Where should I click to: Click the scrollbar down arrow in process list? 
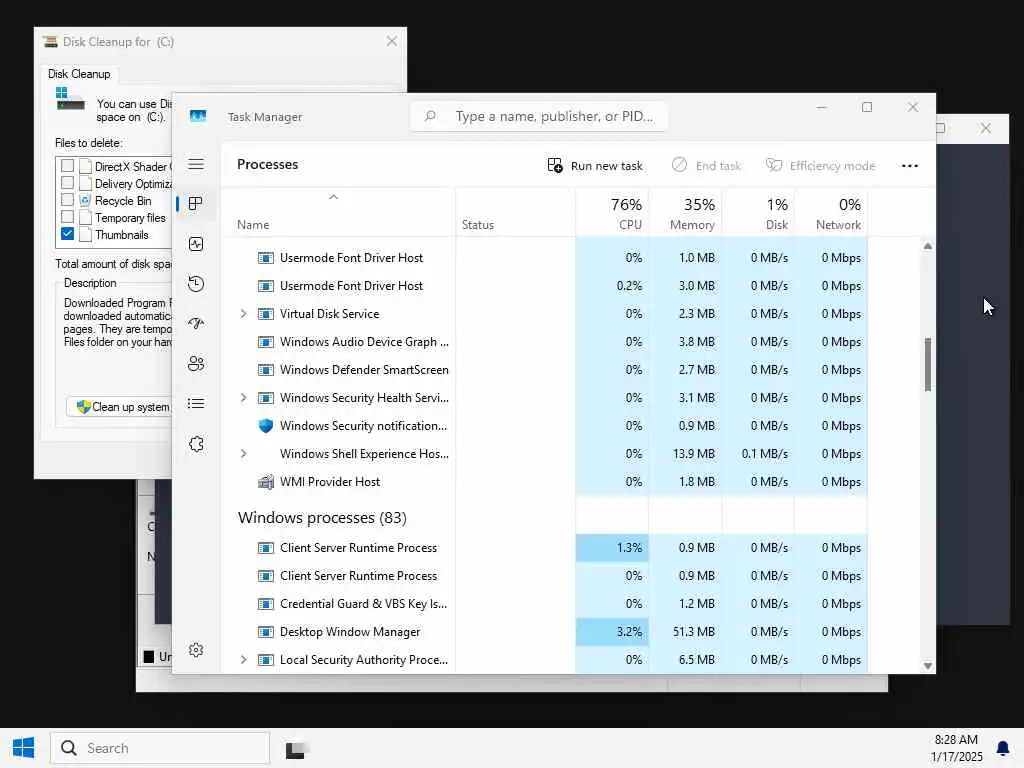coord(927,666)
